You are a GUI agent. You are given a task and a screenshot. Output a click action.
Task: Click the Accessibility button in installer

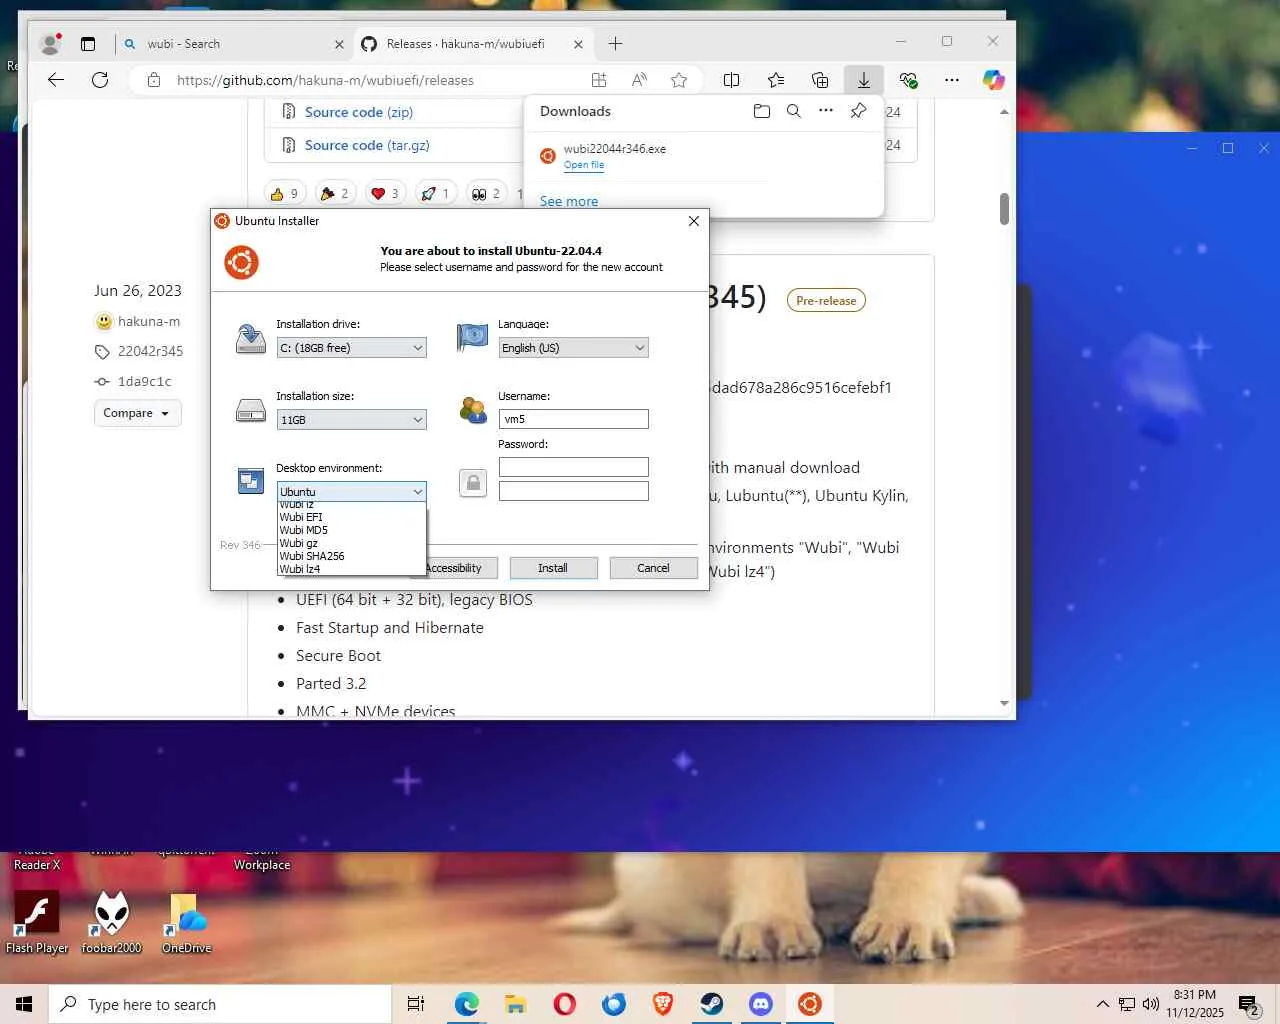[453, 568]
